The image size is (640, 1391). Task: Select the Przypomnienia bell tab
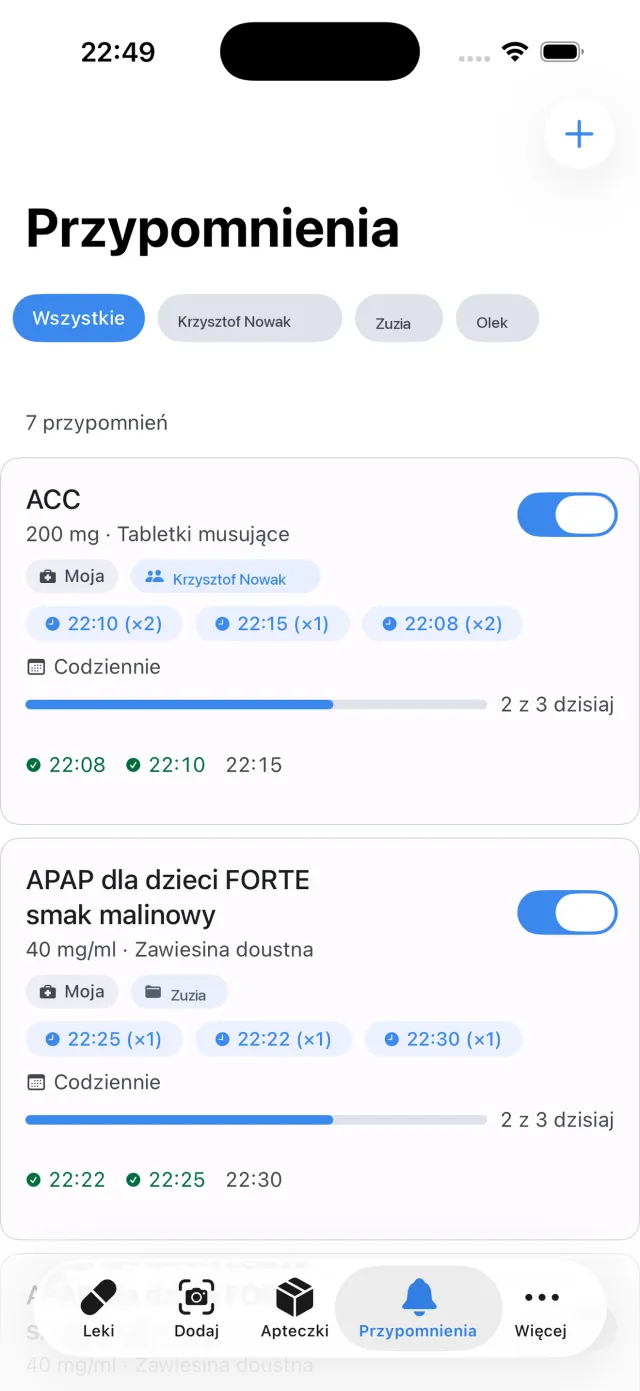click(x=418, y=1309)
